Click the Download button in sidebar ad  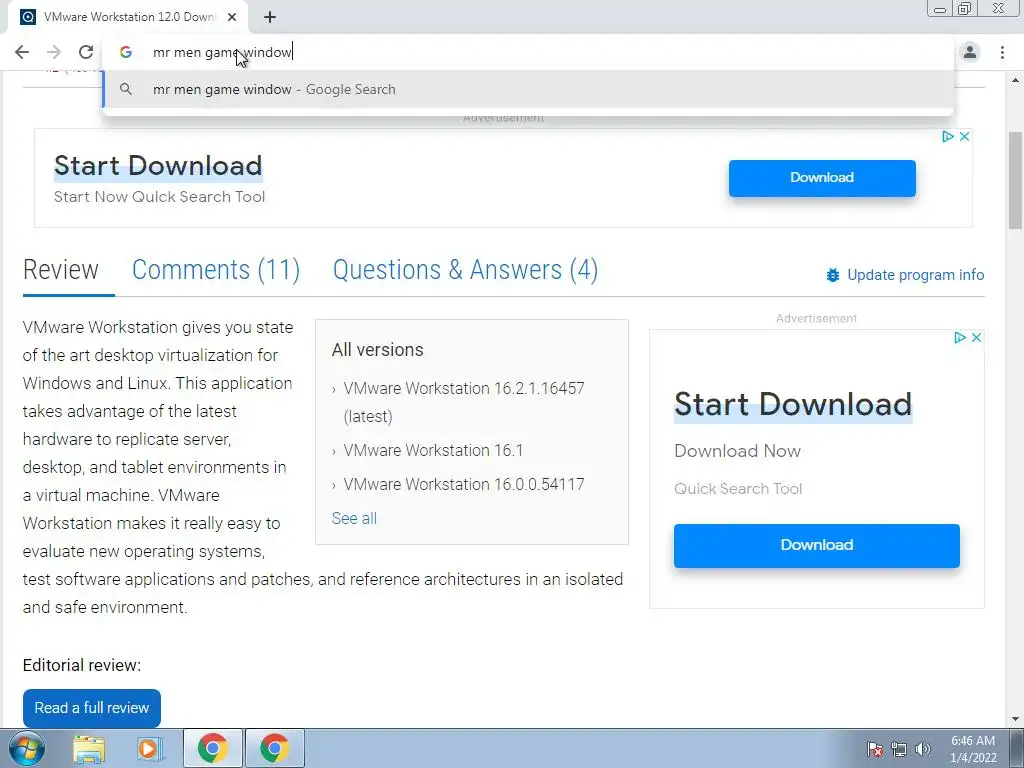coord(817,545)
